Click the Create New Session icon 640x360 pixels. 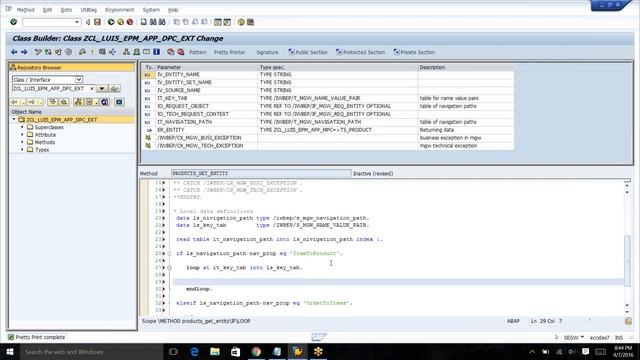pos(218,22)
